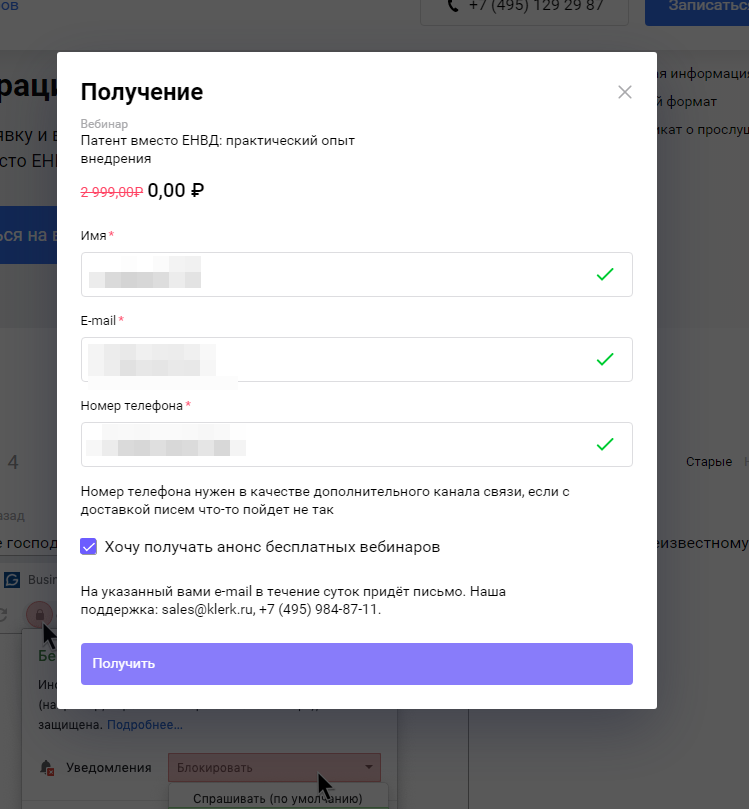Click the +7 (495) 129 29 87 phone button
Image resolution: width=749 pixels, height=809 pixels.
tap(525, 10)
